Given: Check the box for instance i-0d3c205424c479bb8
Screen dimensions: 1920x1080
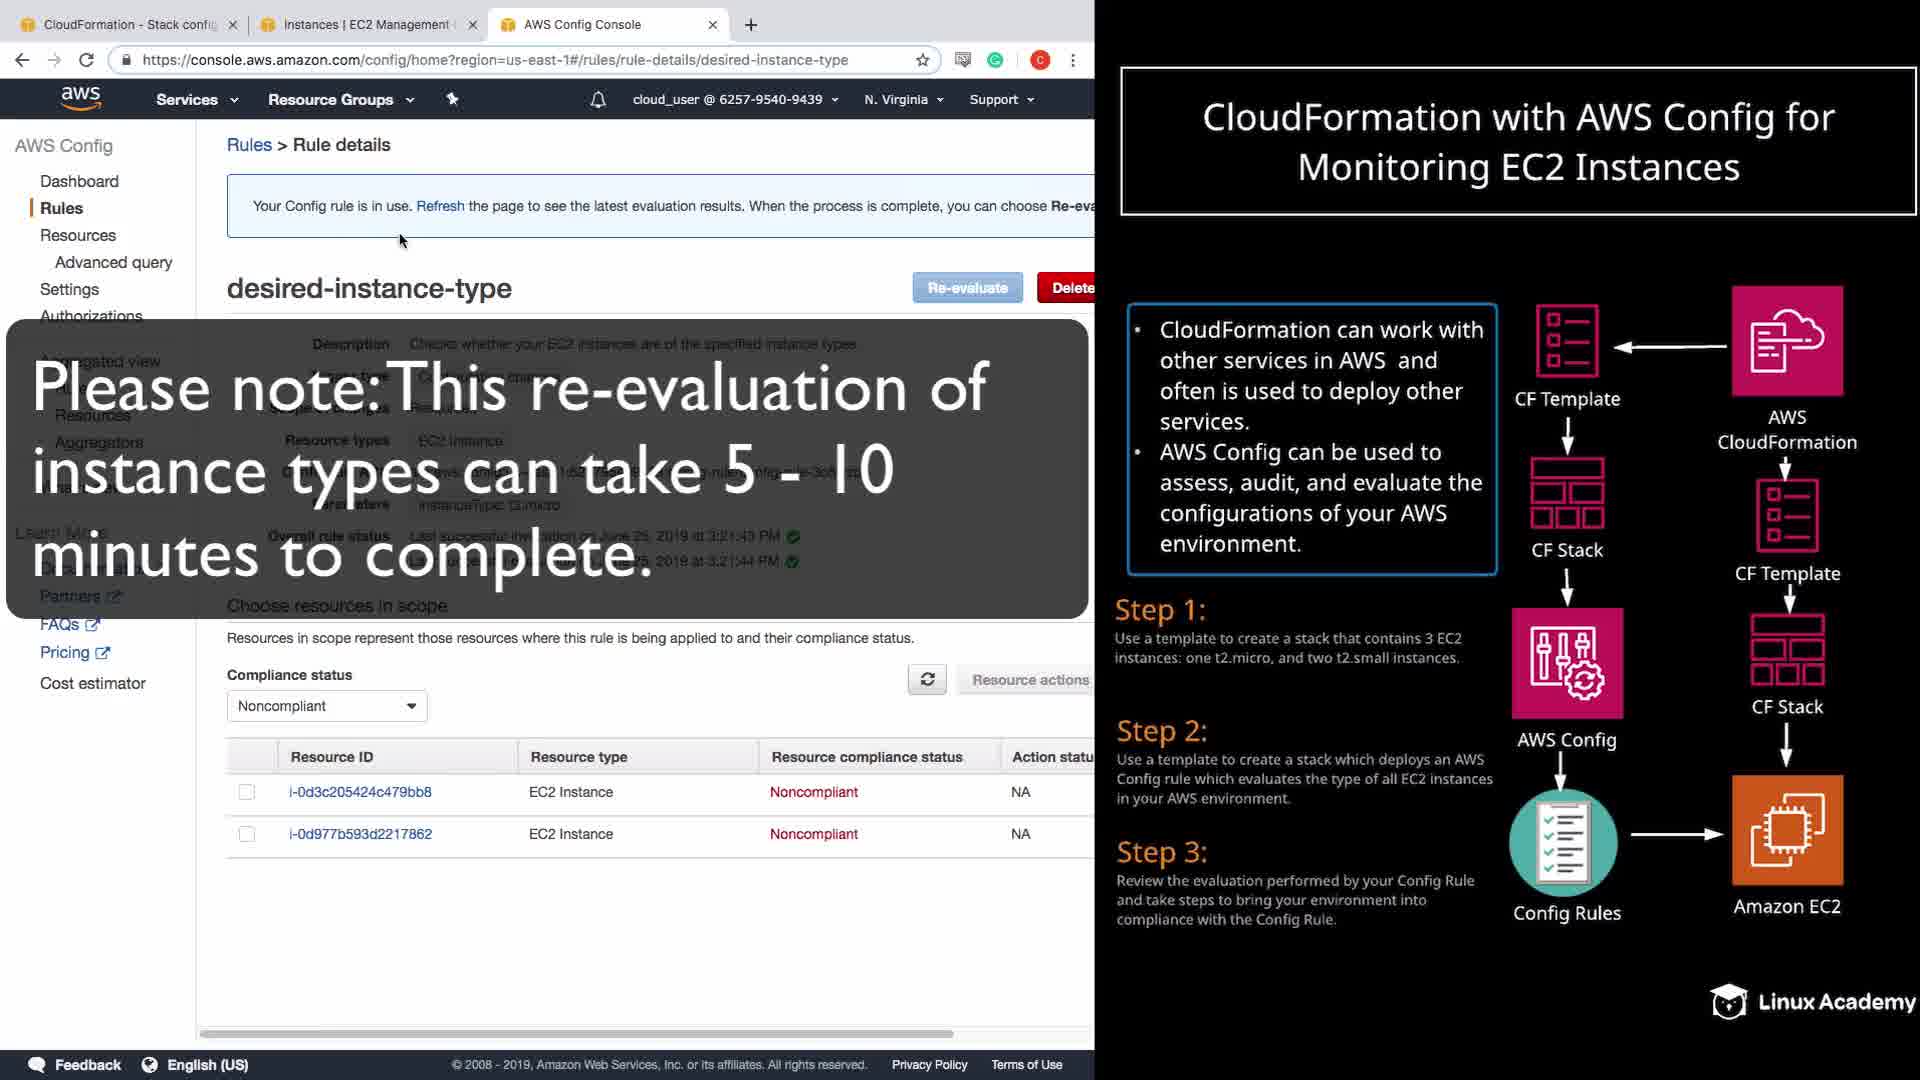Looking at the screenshot, I should coord(247,792).
